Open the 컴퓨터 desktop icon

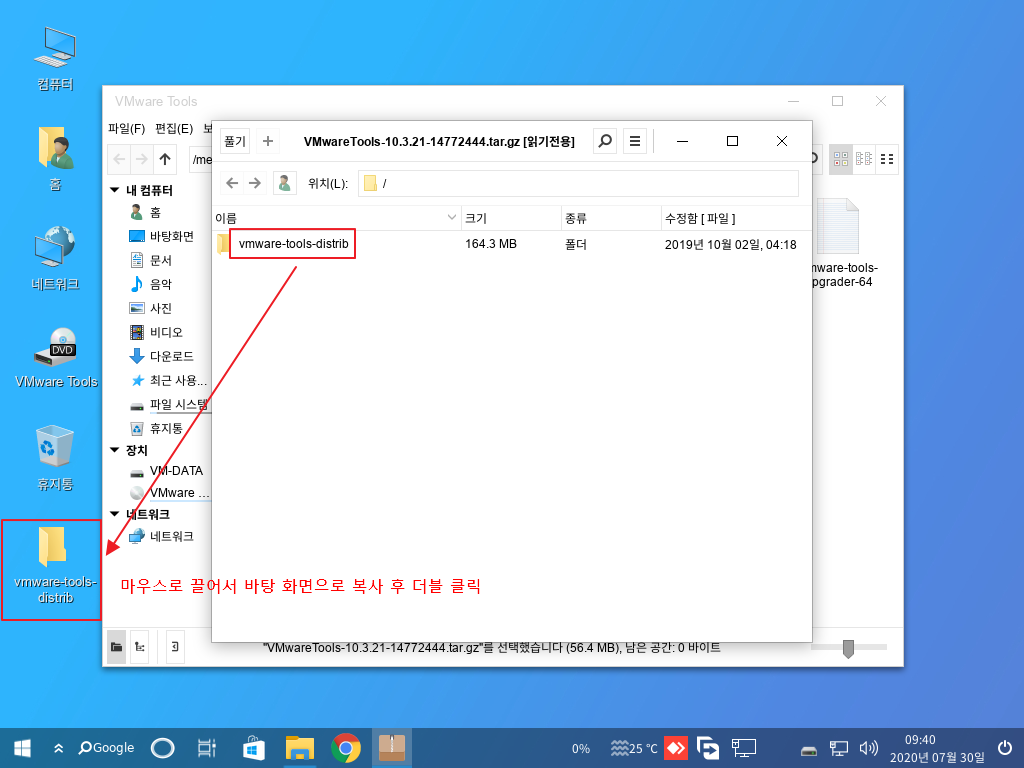(x=55, y=59)
